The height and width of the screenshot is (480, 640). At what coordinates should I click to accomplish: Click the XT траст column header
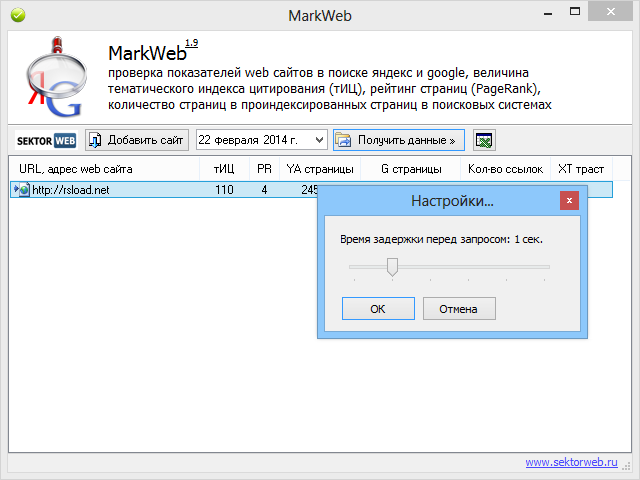[x=581, y=169]
